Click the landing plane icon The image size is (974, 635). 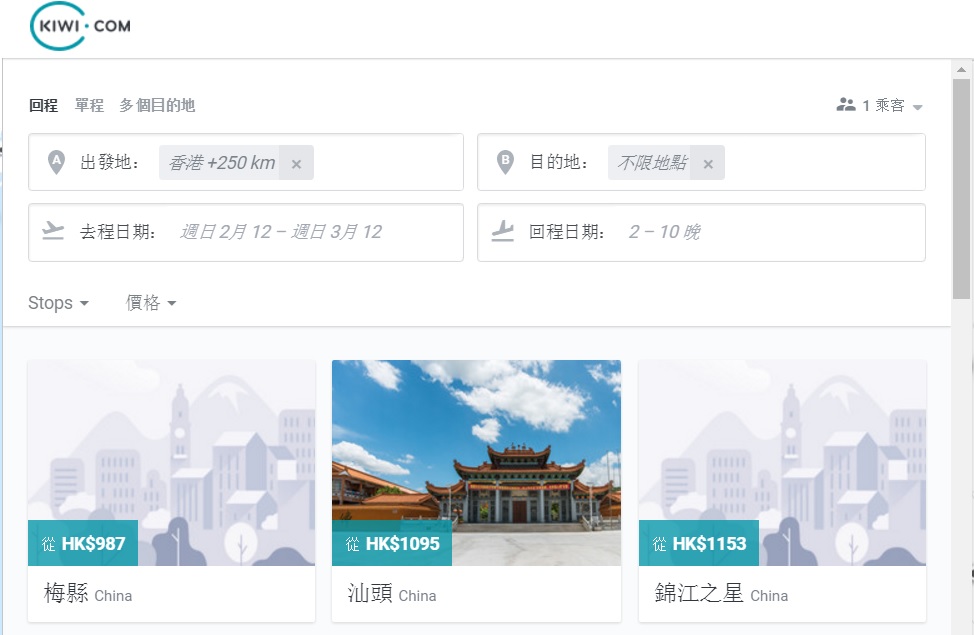click(503, 231)
